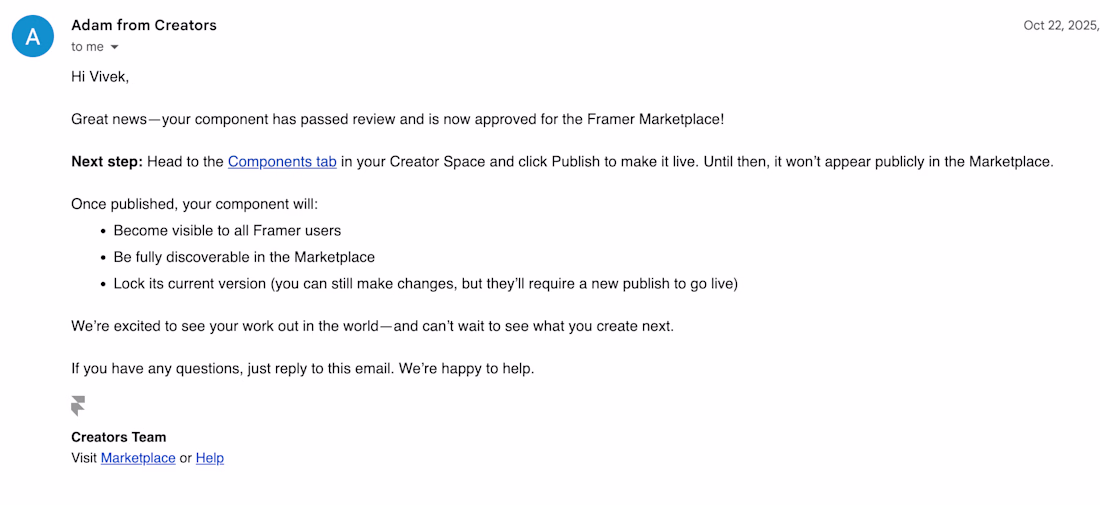This screenshot has width=1100, height=505.
Task: Click the bold "Creators Team" signature text
Action: (118, 437)
